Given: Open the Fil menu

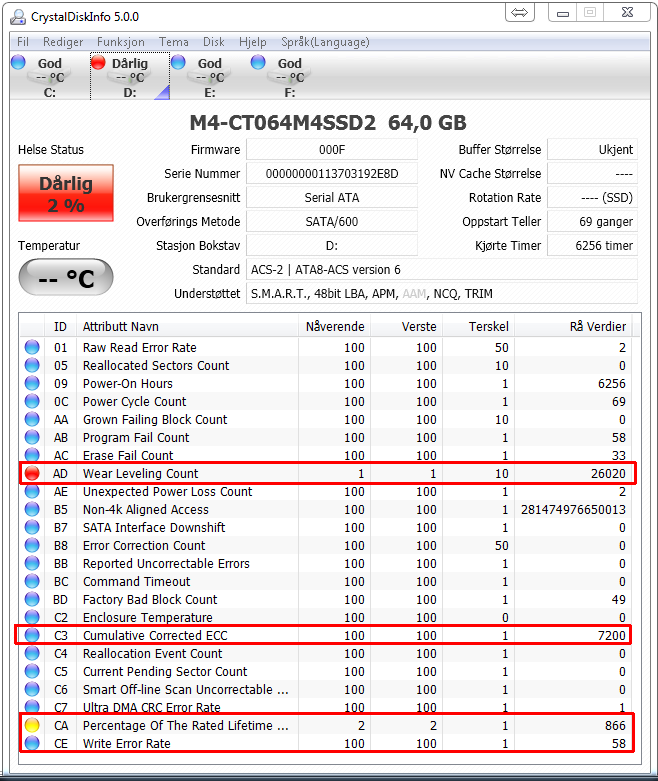Looking at the screenshot, I should [x=23, y=42].
